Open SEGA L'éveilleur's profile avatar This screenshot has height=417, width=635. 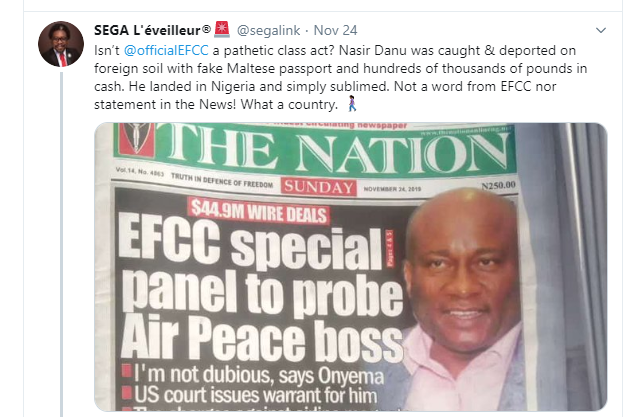point(61,44)
